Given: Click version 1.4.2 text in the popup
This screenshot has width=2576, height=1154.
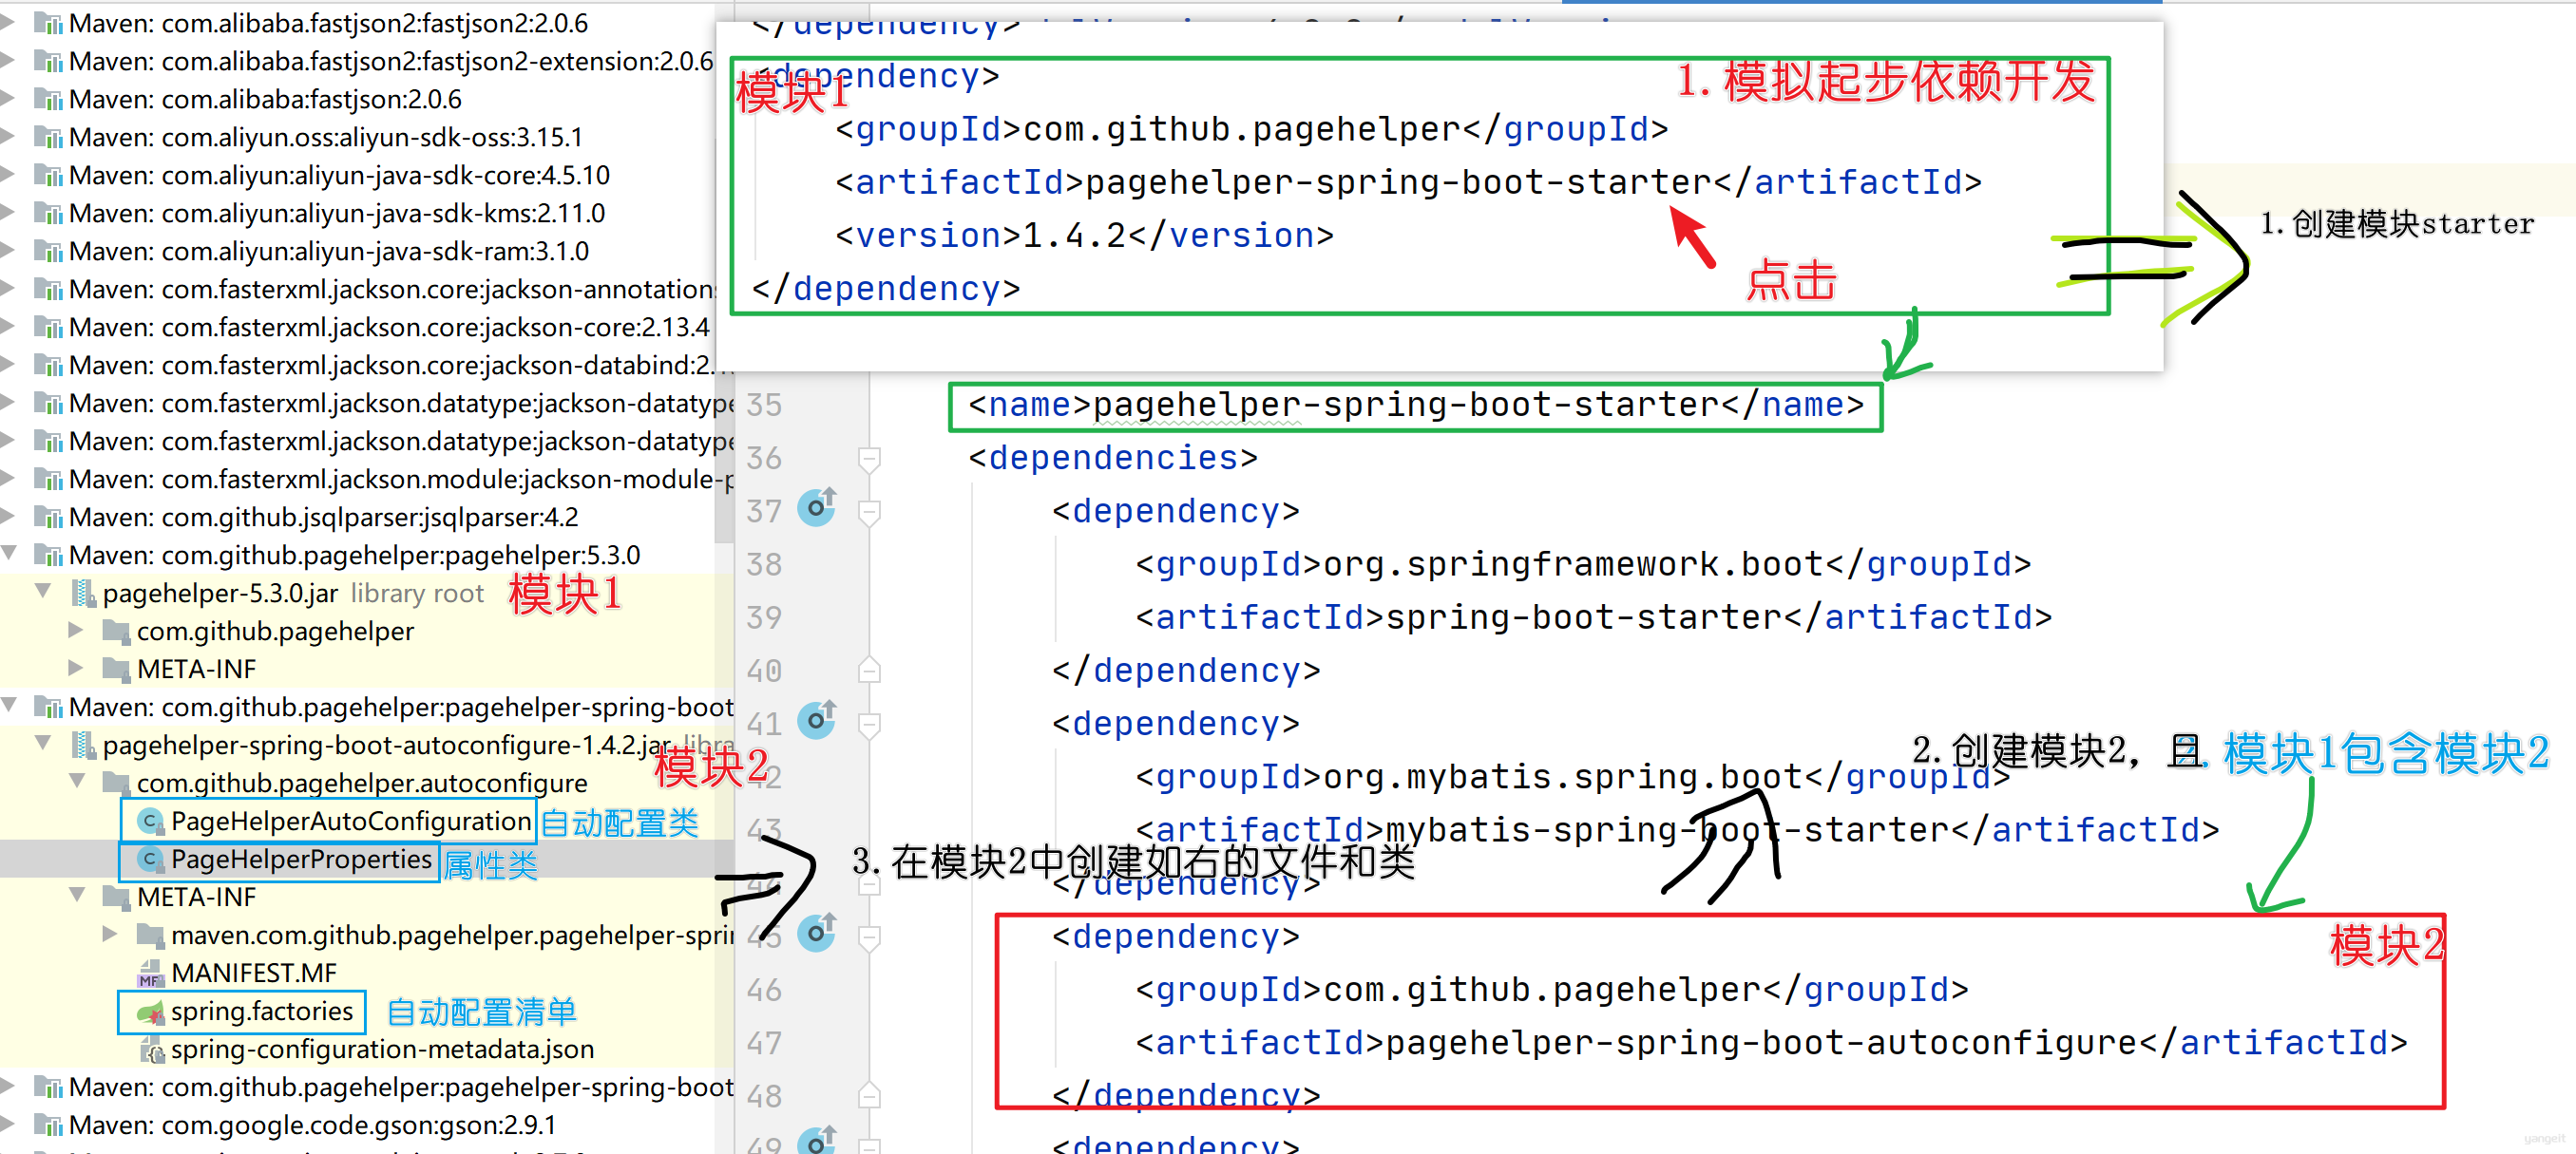Looking at the screenshot, I should tap(1075, 236).
